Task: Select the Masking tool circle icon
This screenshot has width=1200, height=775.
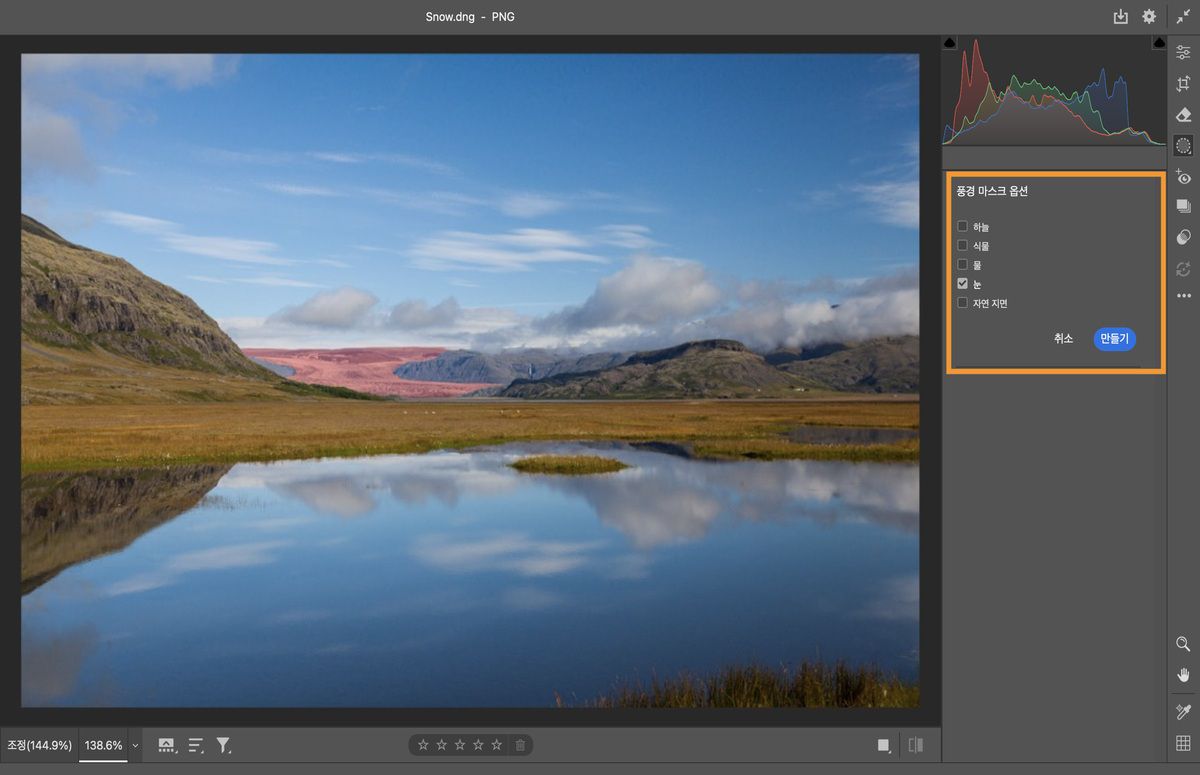Action: (1183, 146)
